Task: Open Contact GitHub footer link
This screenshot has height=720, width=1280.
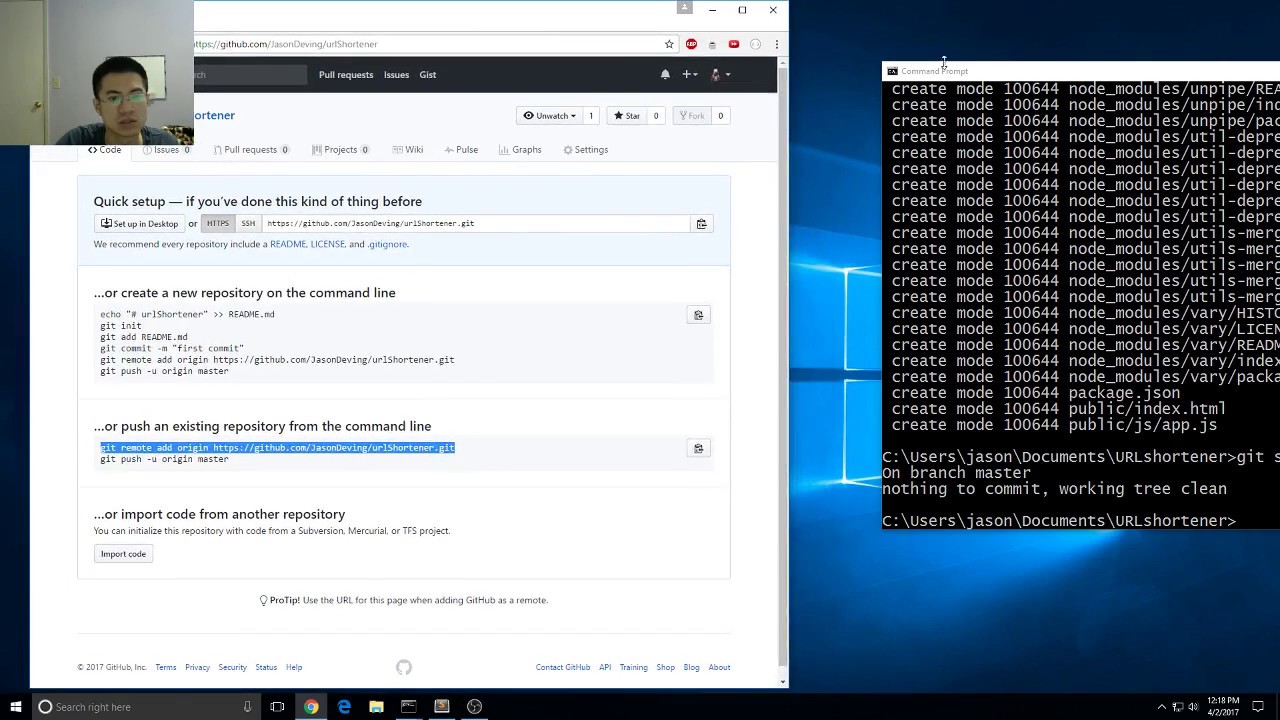Action: 563,667
